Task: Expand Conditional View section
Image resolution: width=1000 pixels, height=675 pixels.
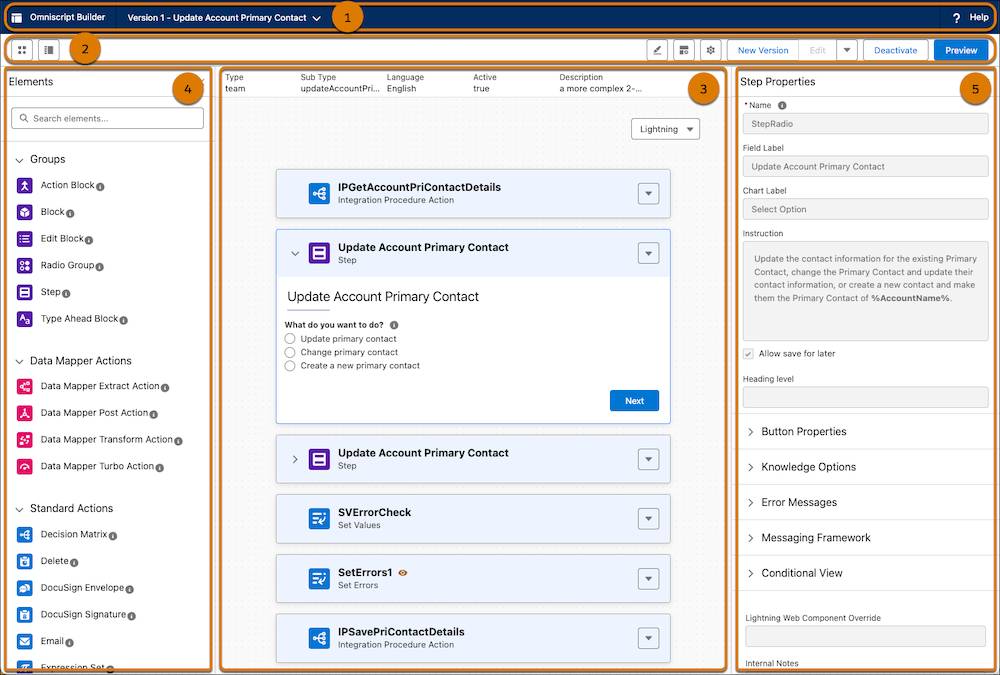Action: pyautogui.click(x=751, y=574)
